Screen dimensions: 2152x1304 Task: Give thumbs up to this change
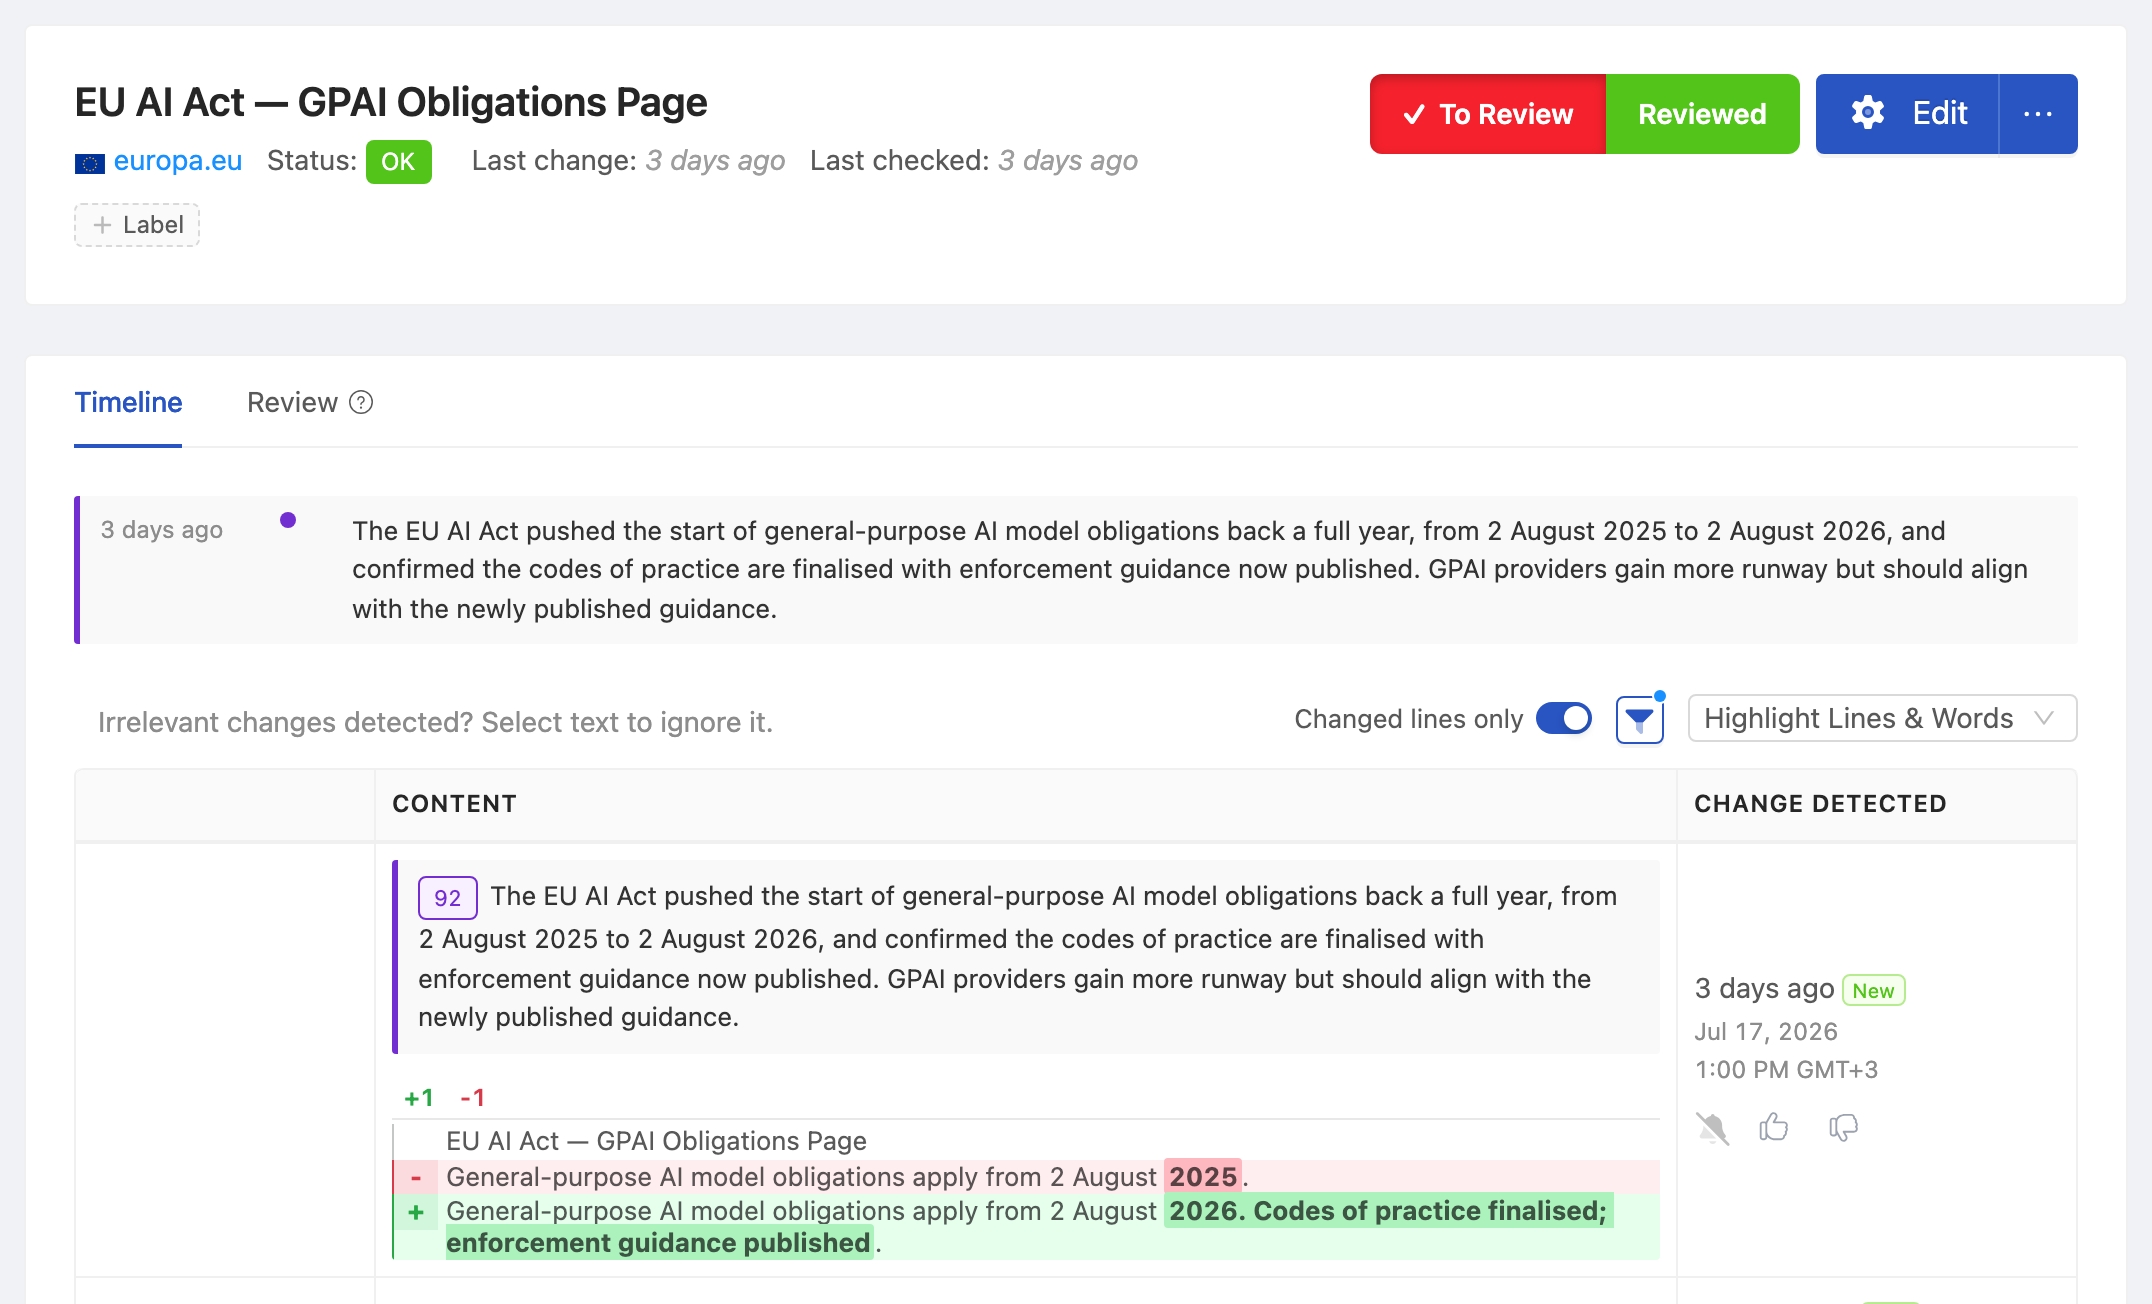pos(1774,1127)
